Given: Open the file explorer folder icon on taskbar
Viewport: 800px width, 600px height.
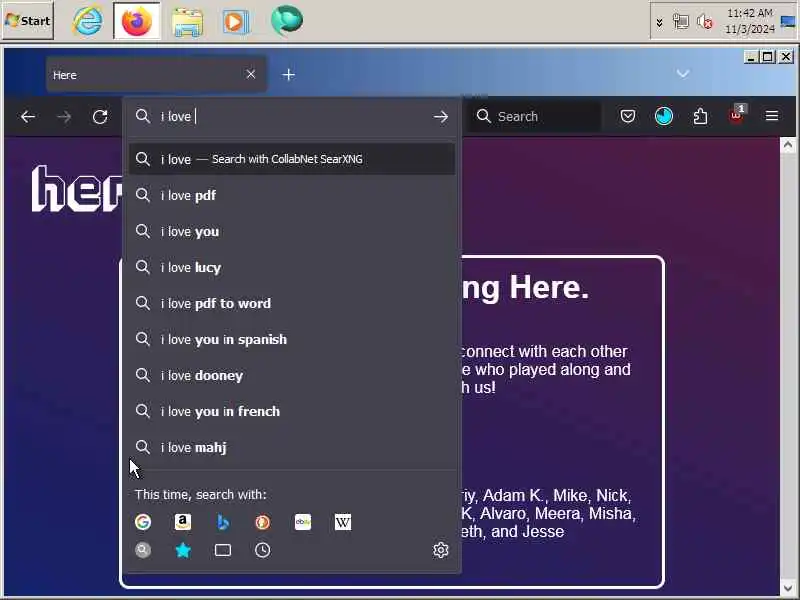Looking at the screenshot, I should click(x=187, y=22).
